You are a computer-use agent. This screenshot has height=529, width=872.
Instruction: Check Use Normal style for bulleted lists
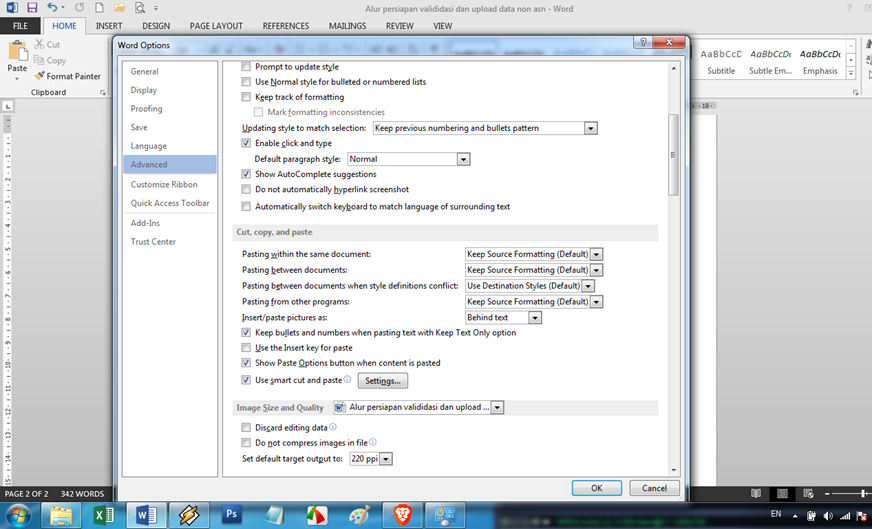point(246,82)
